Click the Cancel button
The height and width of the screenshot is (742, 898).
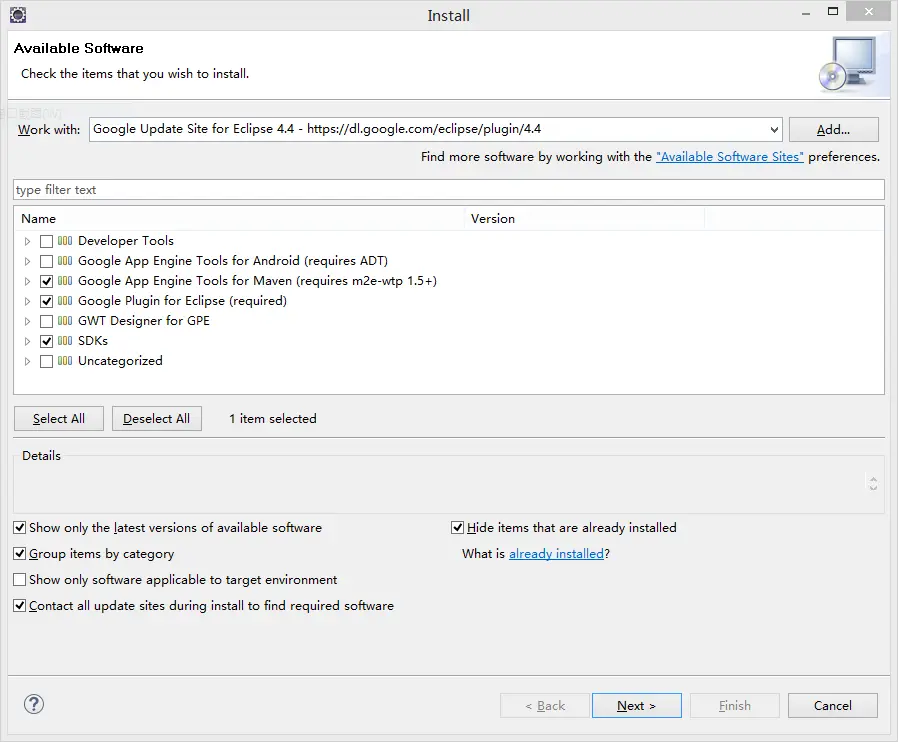(833, 705)
